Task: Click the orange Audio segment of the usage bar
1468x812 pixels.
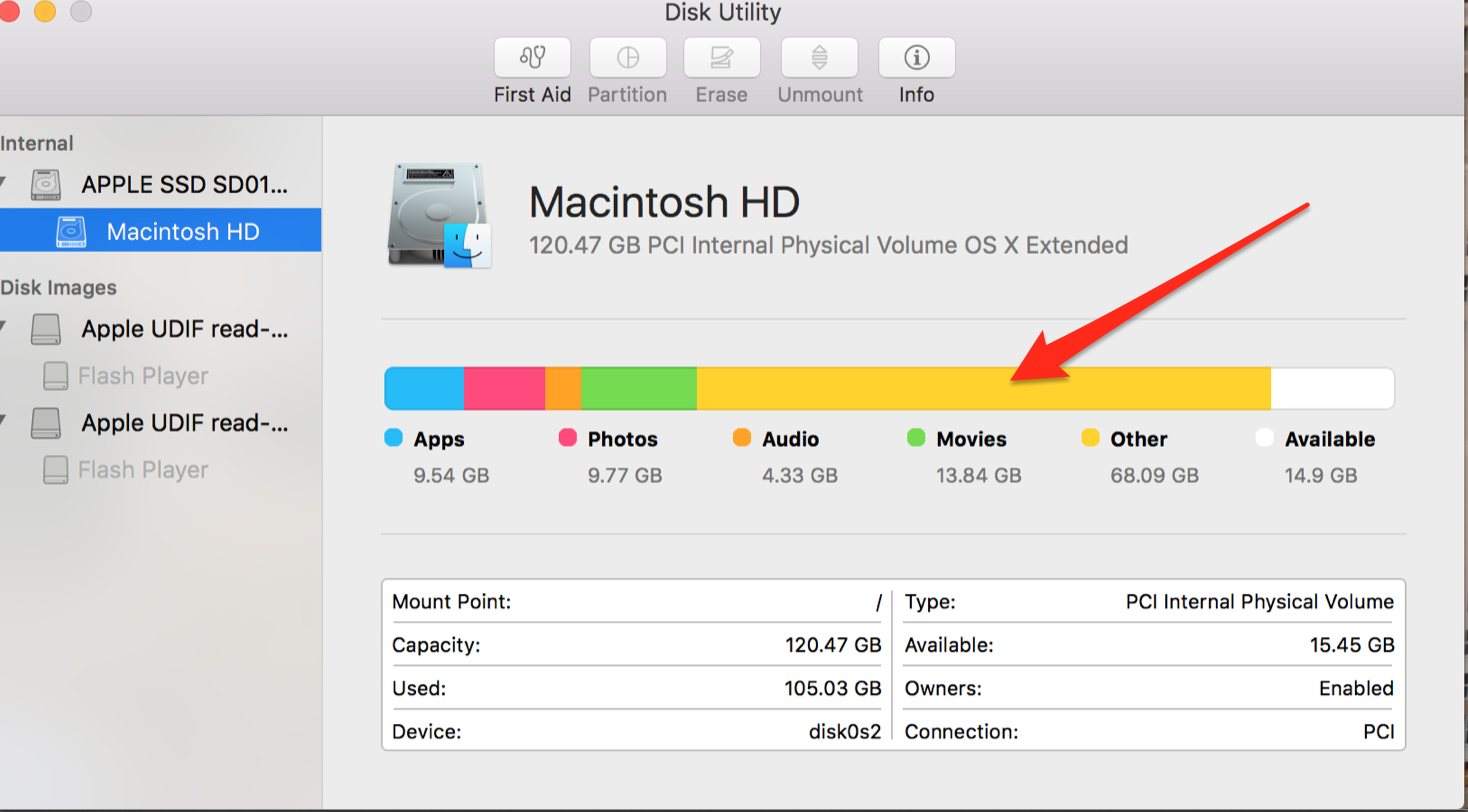Action: [563, 388]
